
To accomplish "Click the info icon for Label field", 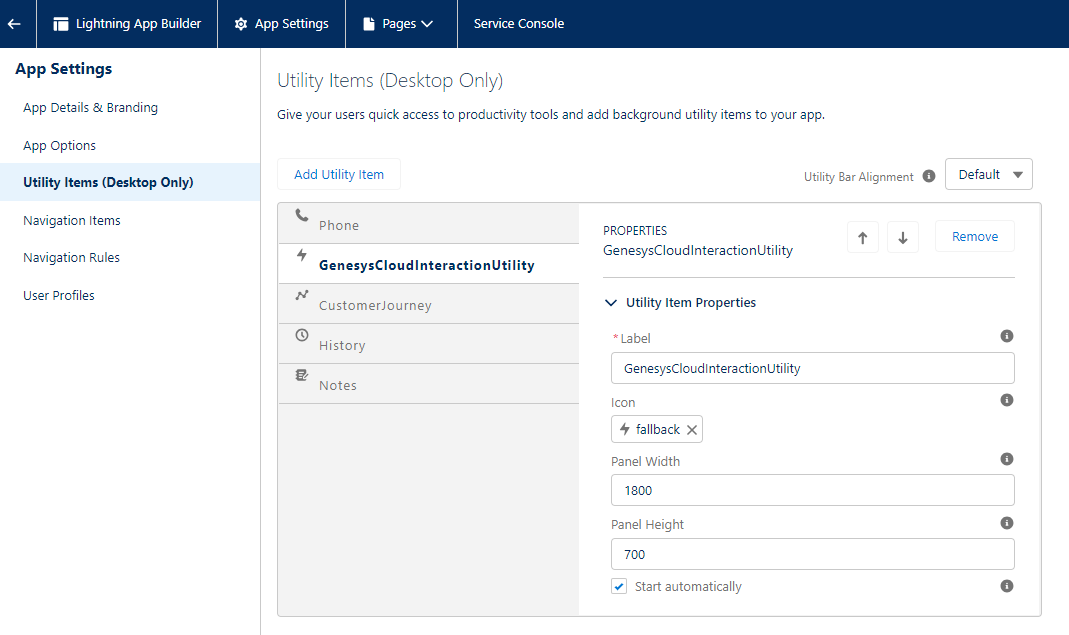I will [x=1007, y=337].
